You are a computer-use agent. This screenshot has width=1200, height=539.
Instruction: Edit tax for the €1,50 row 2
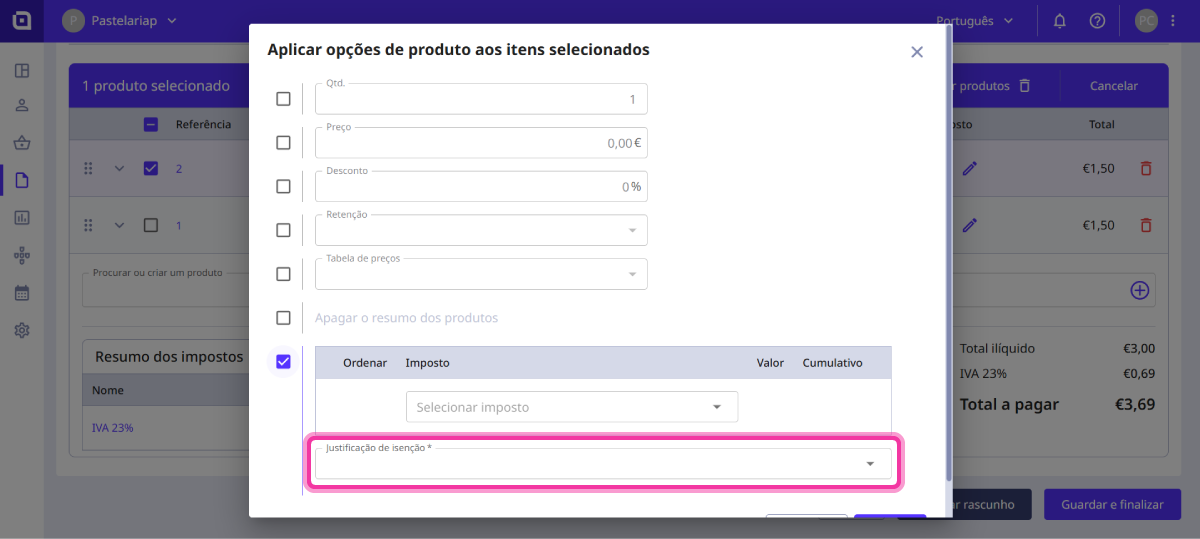969,168
